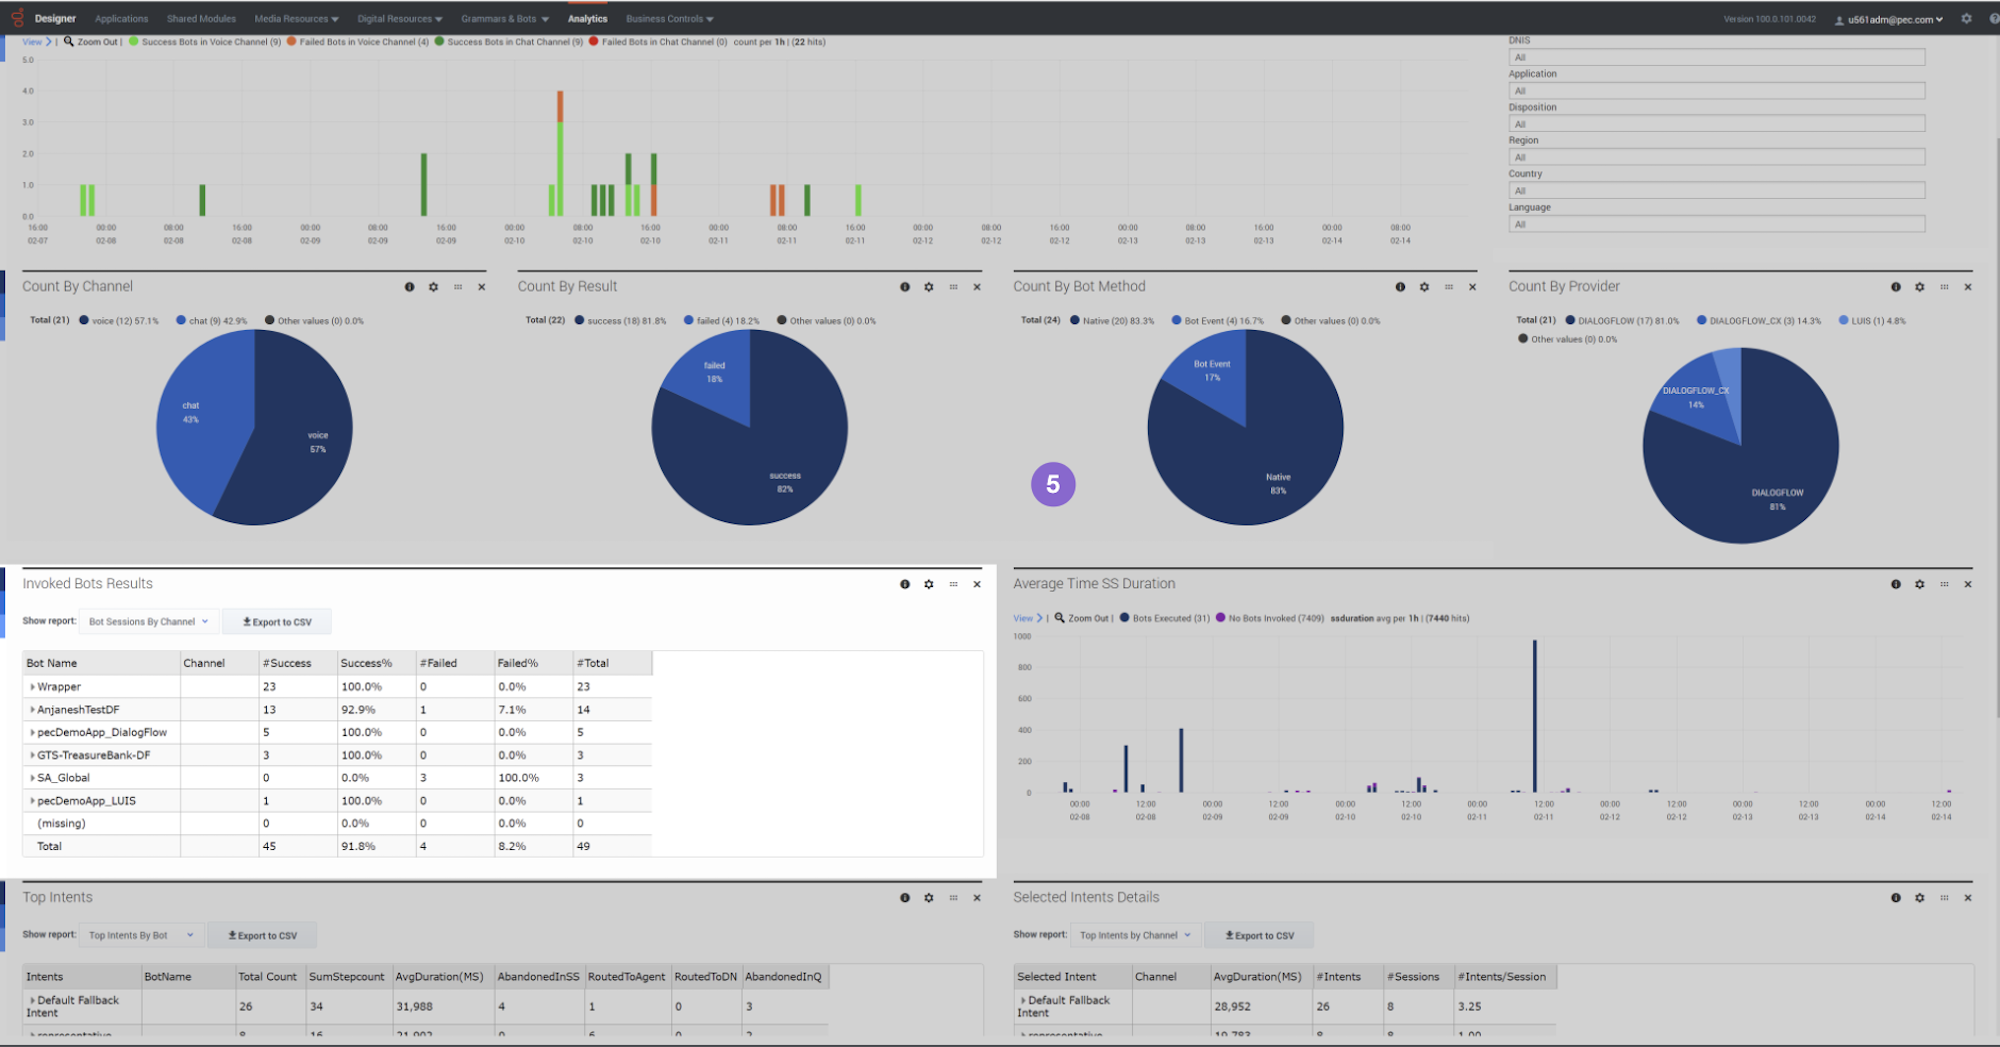Open Top Intents By Bot report dropdown
The height and width of the screenshot is (1047, 2000).
(141, 936)
